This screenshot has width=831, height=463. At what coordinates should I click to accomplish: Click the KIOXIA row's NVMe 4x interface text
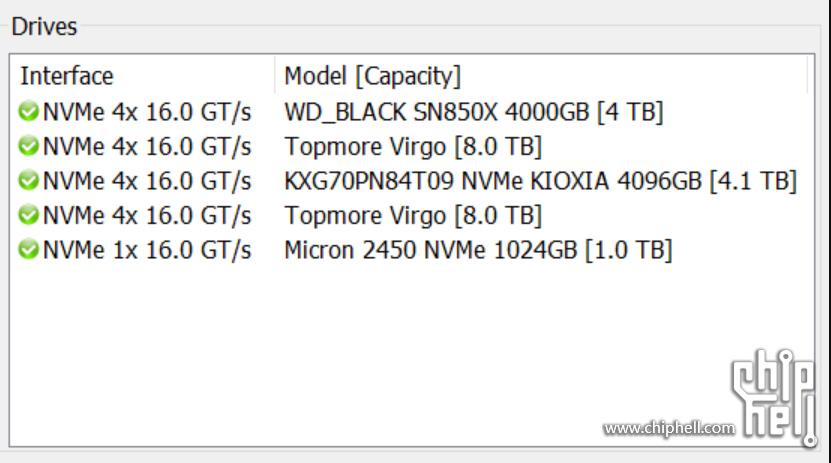click(x=147, y=181)
